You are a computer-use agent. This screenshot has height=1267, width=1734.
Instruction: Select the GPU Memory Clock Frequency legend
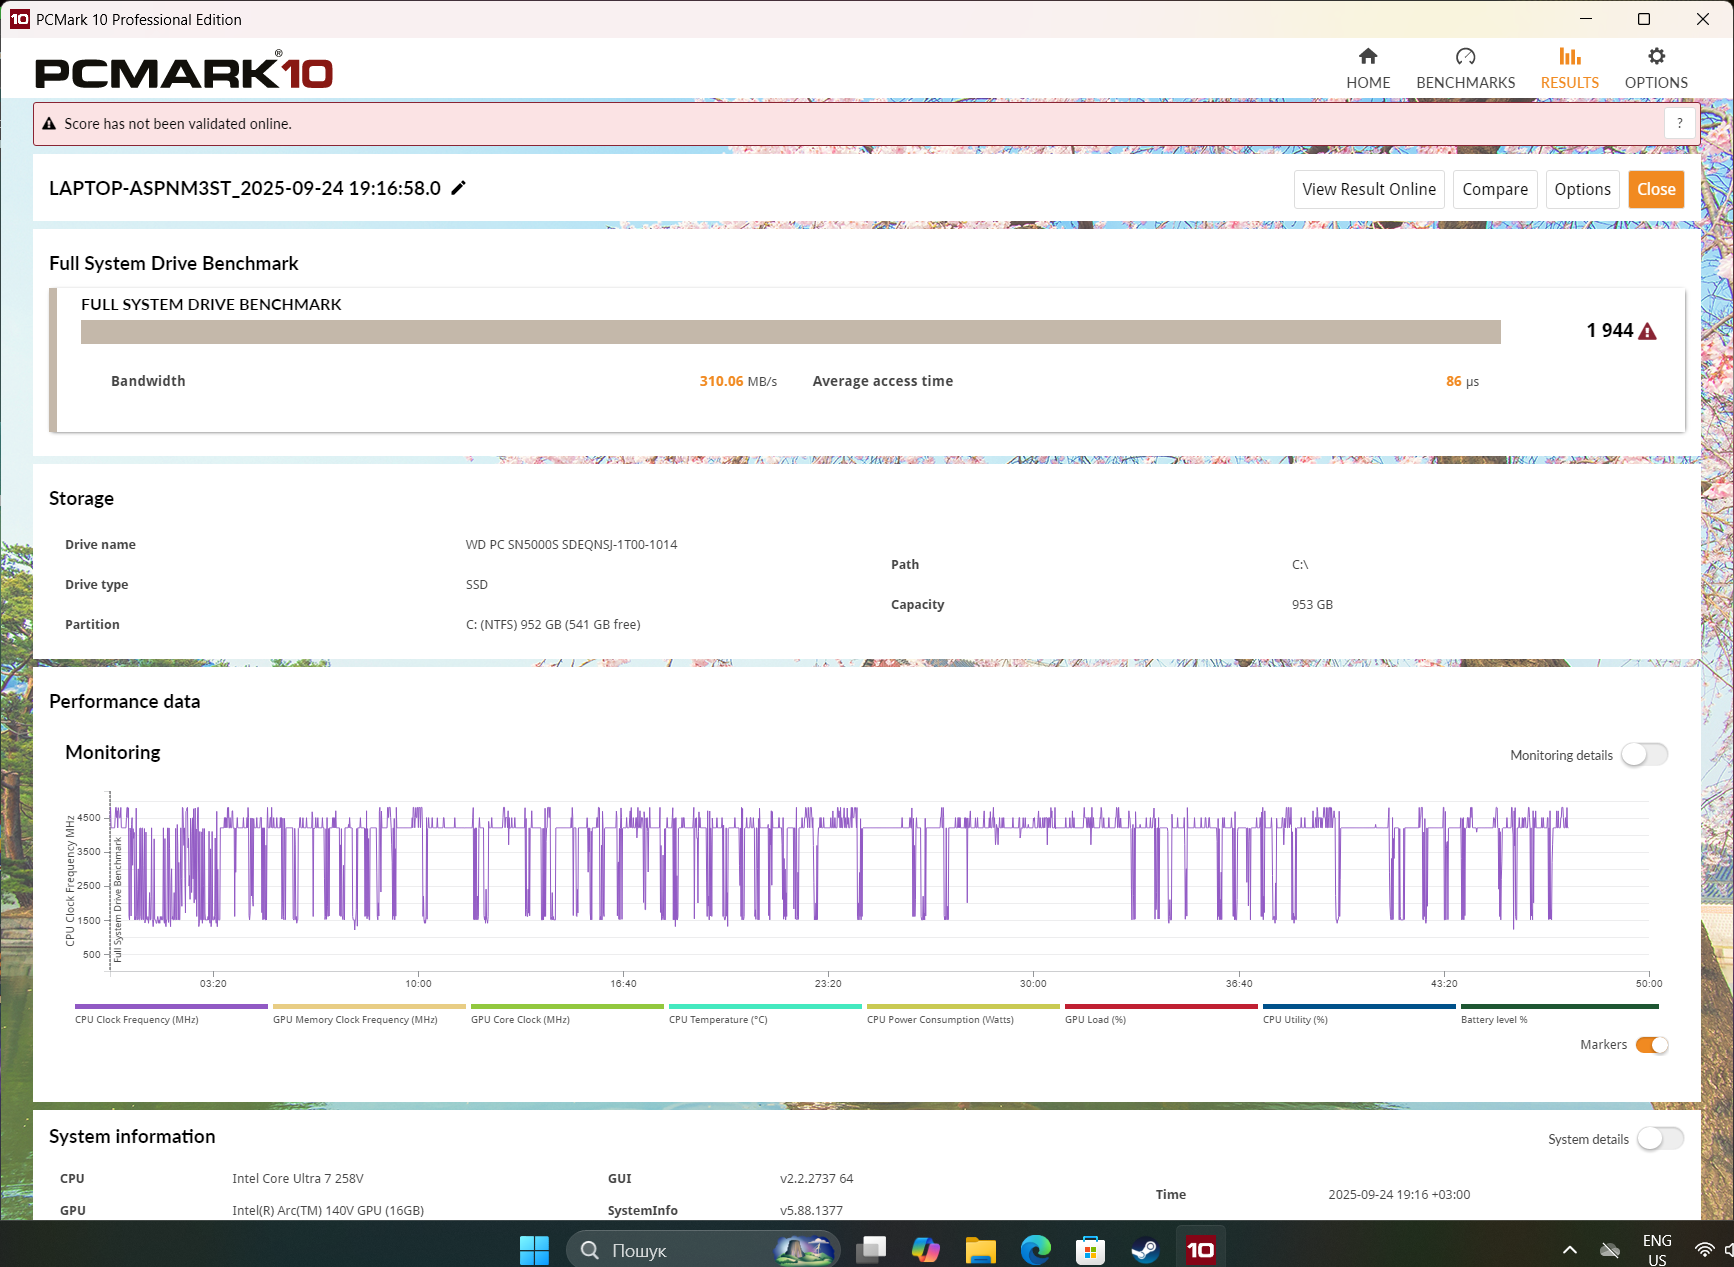click(369, 1014)
